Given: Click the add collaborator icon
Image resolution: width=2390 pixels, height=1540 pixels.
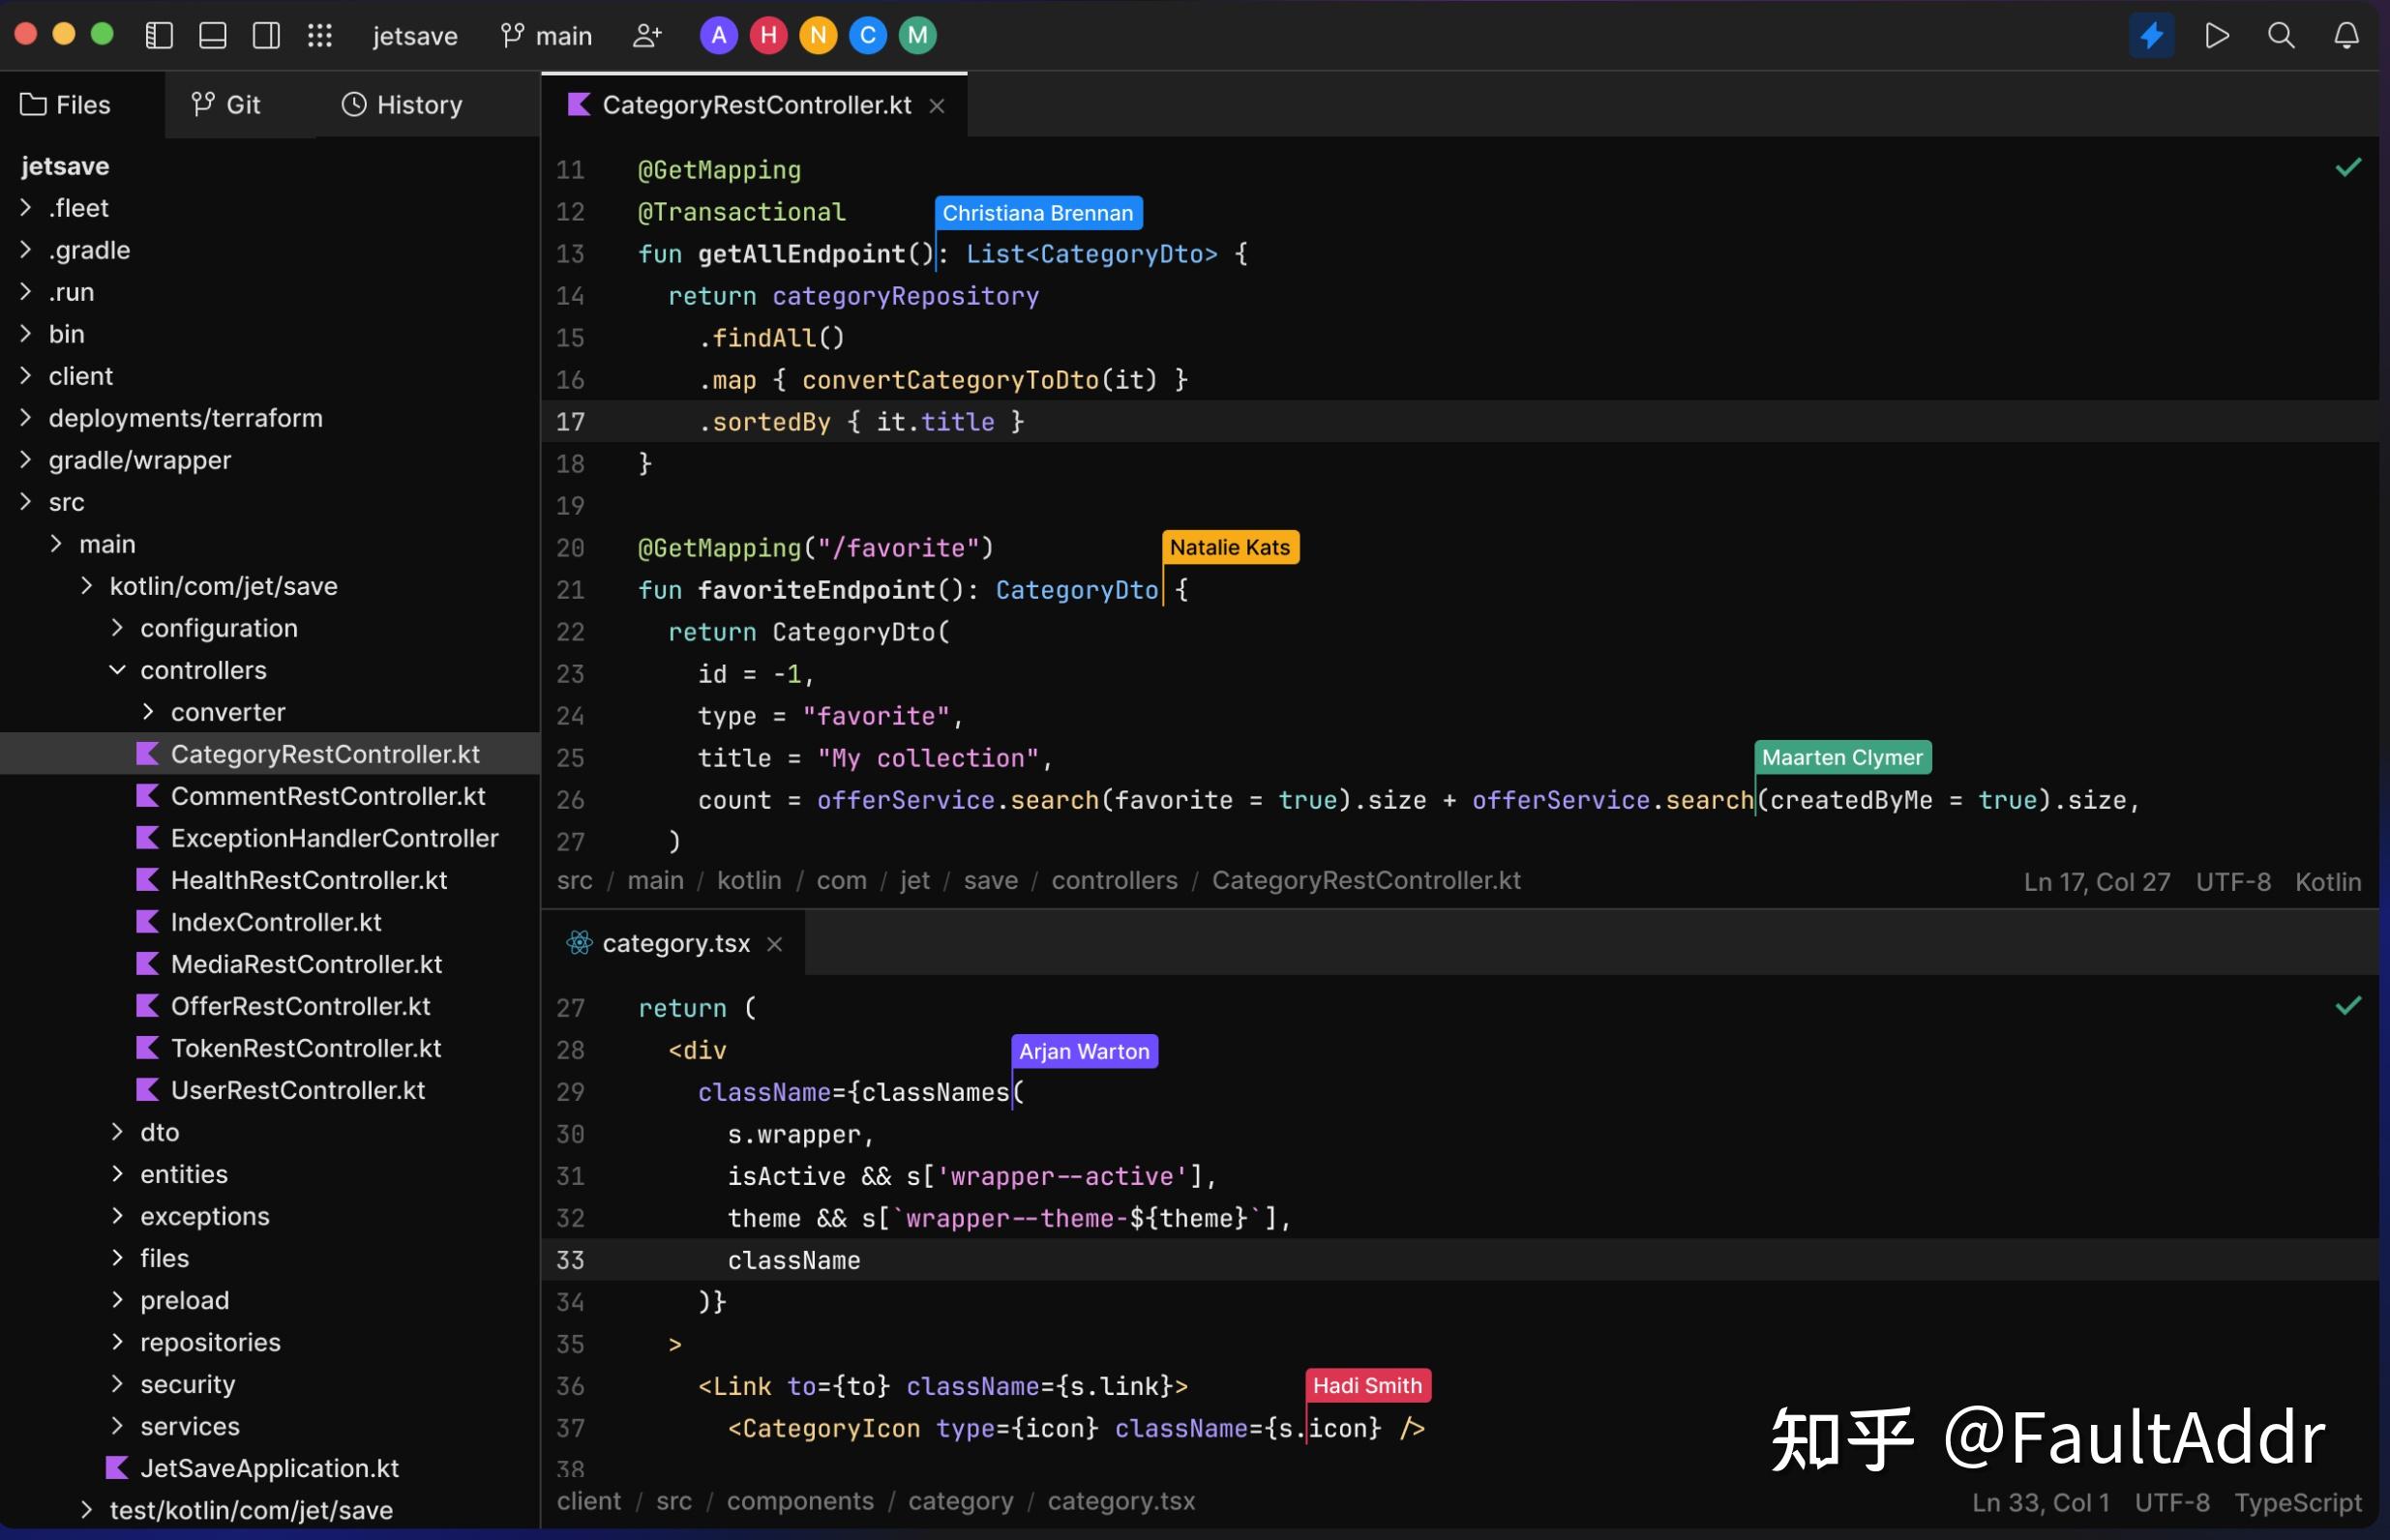Looking at the screenshot, I should pos(646,35).
